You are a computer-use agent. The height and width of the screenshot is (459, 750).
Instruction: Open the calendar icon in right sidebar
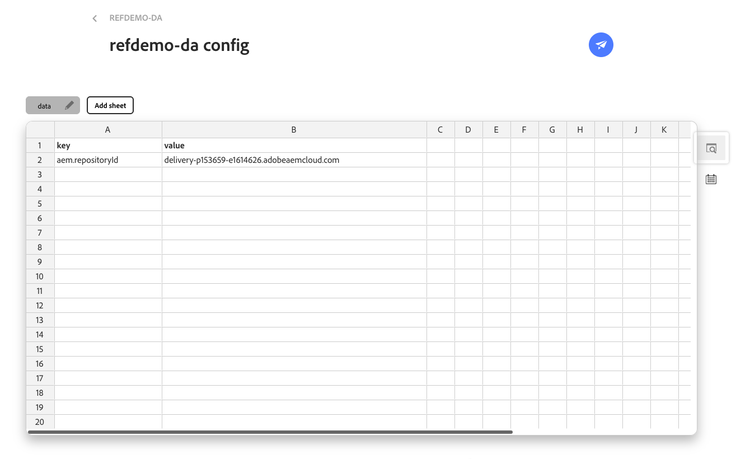(711, 179)
